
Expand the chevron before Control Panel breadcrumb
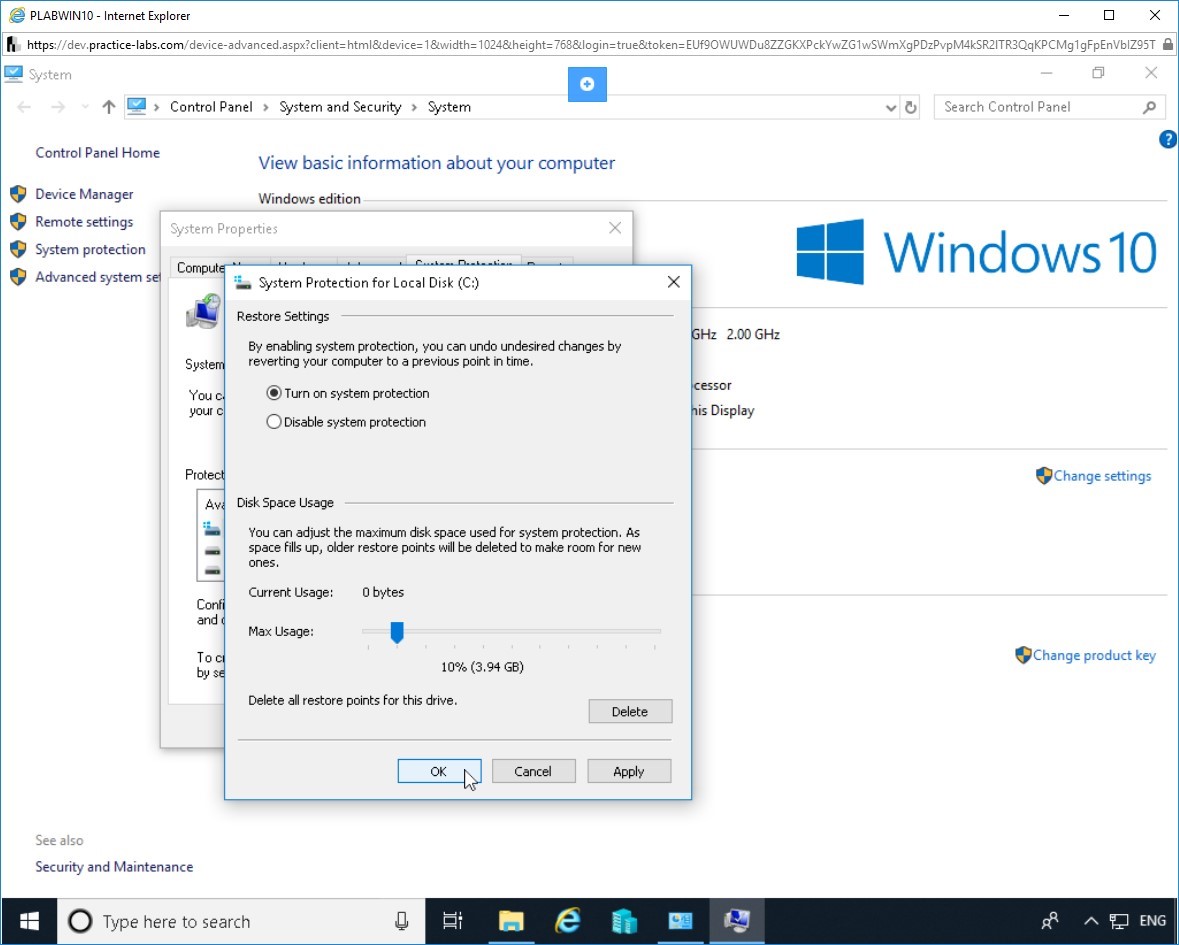(x=156, y=108)
